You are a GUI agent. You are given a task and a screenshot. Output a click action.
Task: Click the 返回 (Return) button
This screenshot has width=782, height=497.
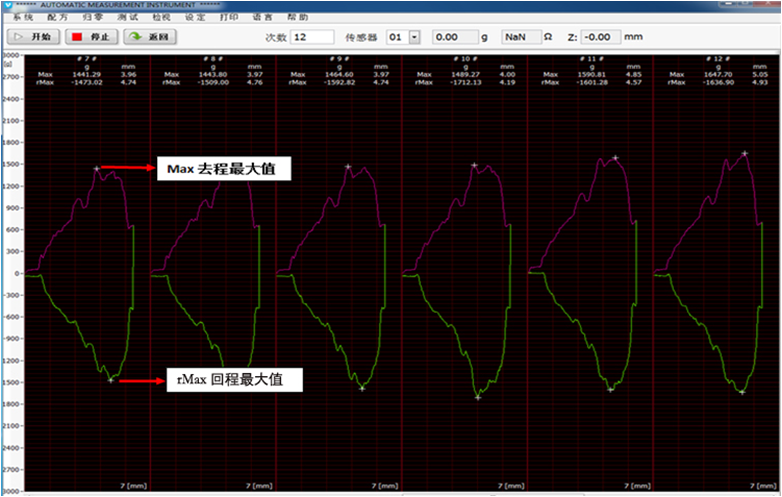pos(150,37)
